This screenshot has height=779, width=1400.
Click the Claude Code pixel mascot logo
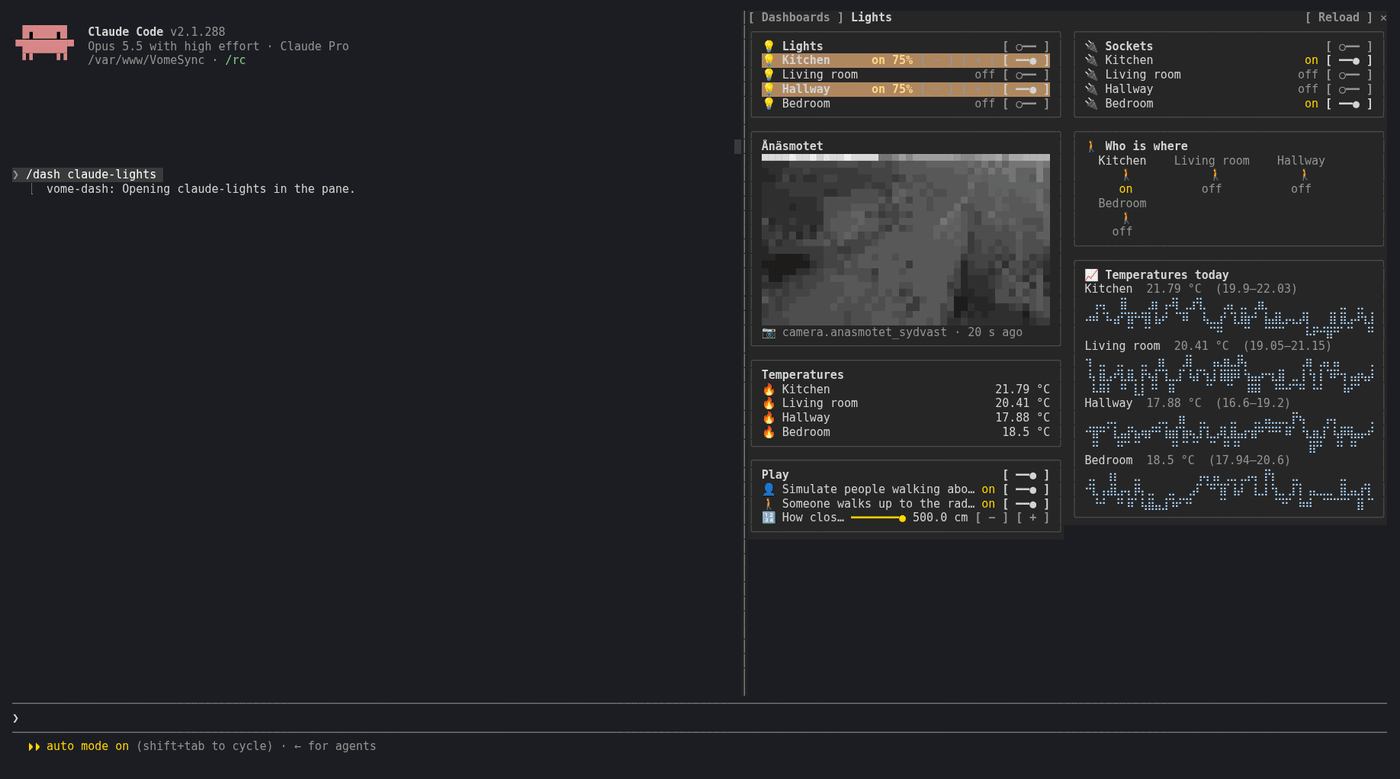point(45,43)
